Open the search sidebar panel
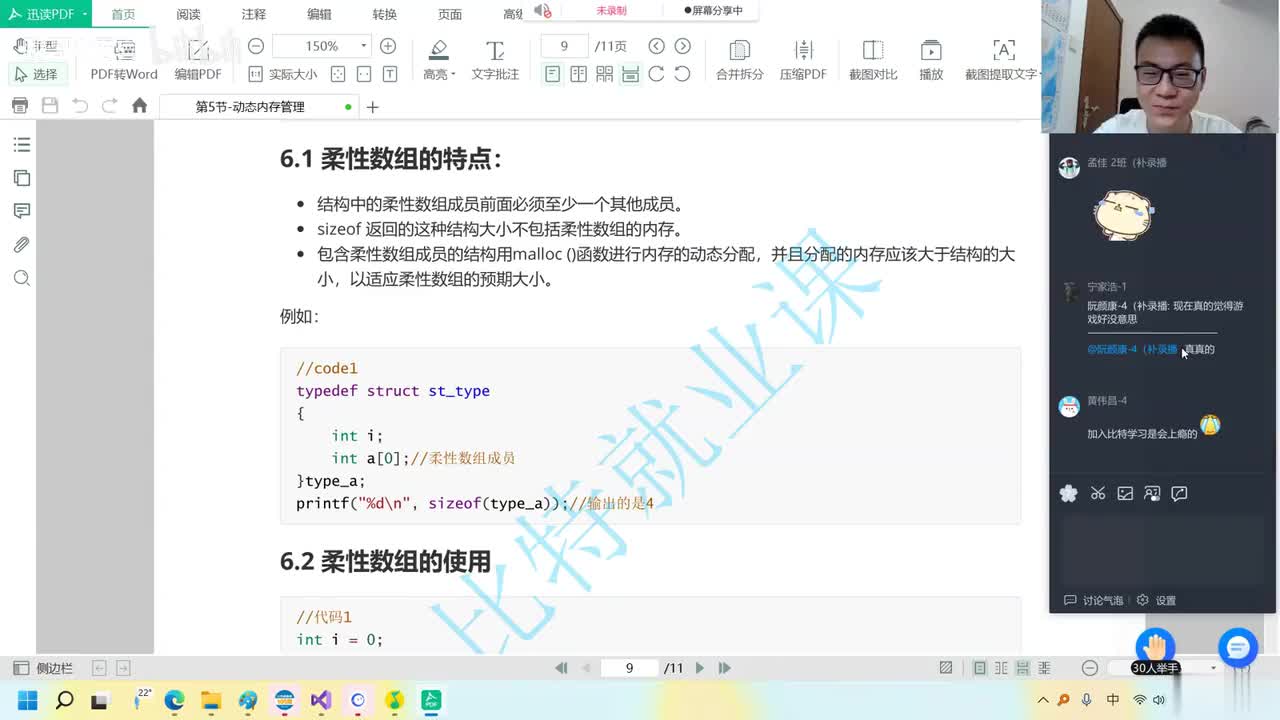The width and height of the screenshot is (1280, 720). [21, 278]
